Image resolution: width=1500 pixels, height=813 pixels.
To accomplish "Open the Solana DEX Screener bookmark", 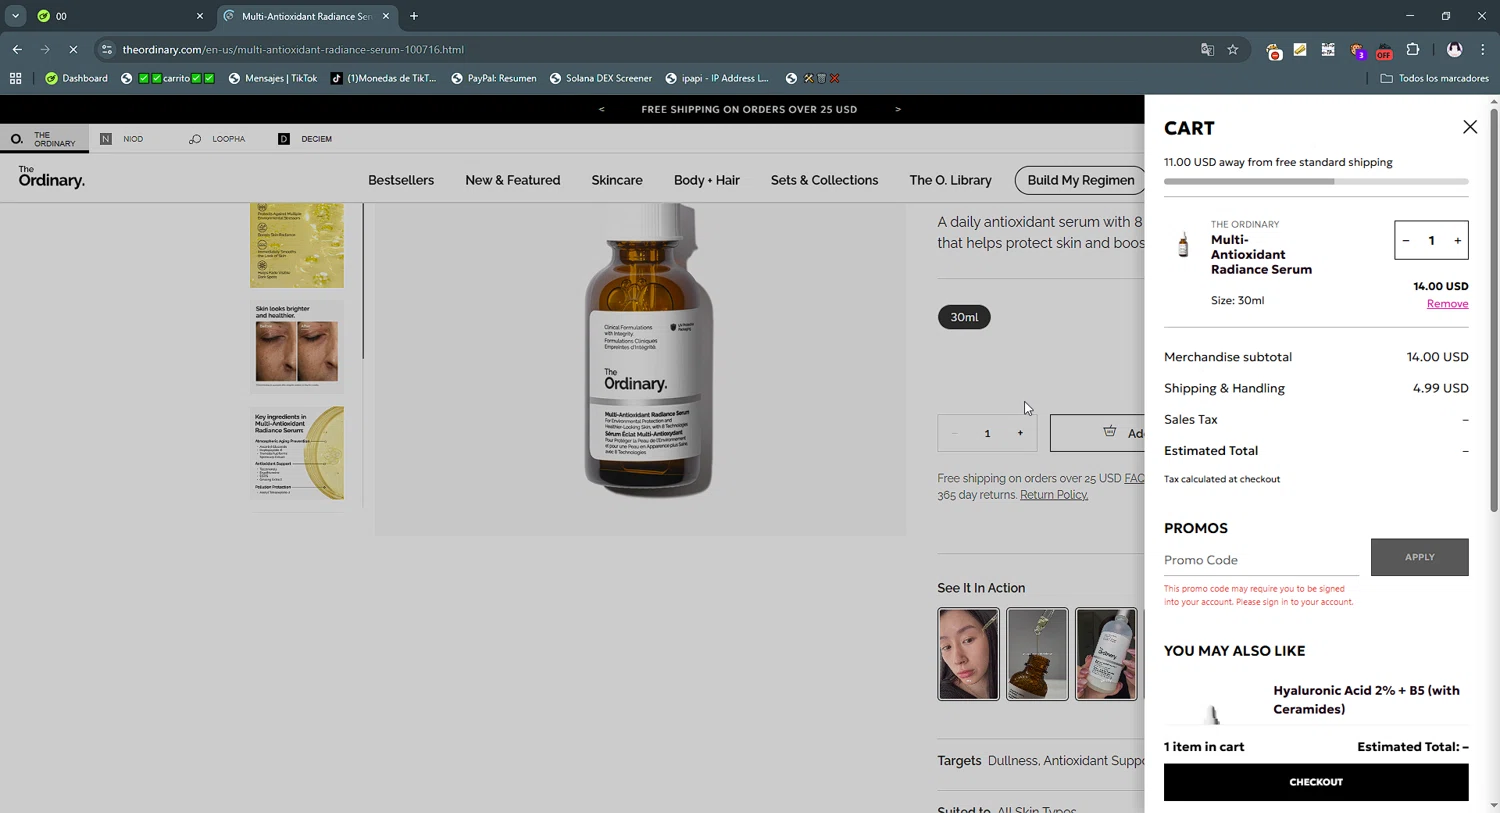I will (600, 78).
